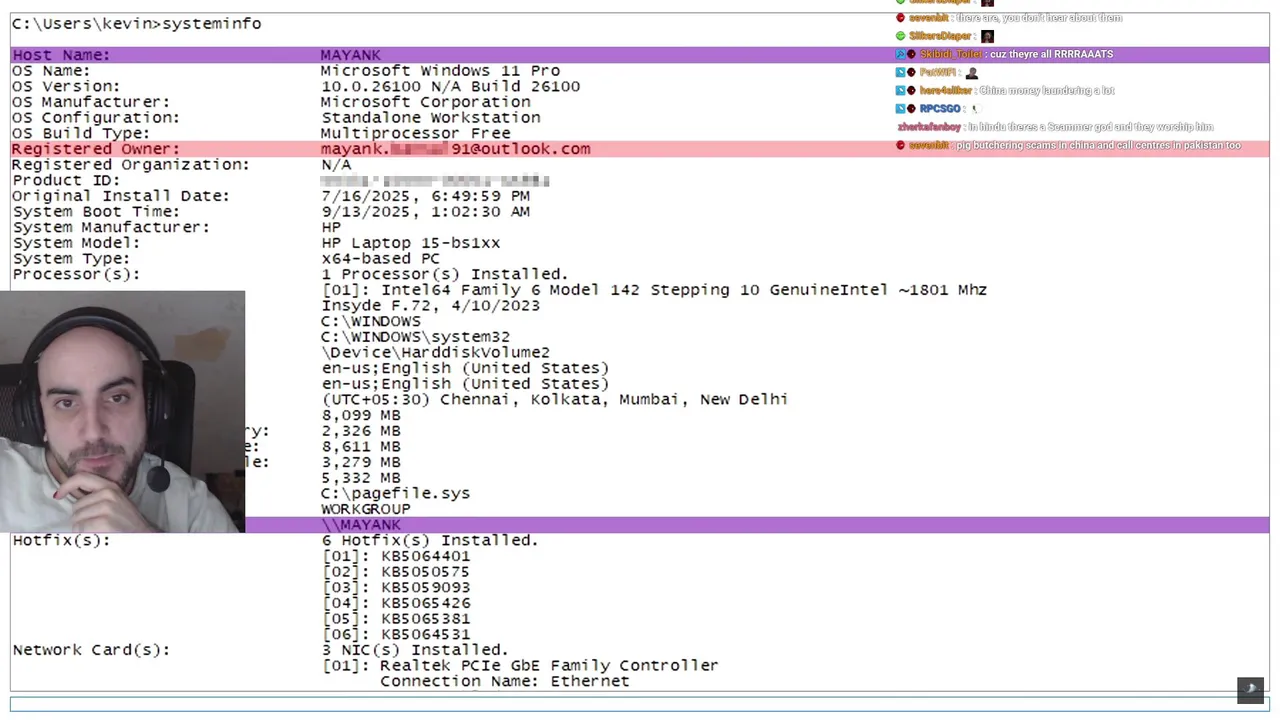Click the blue badge beside here4sliker
Image resolution: width=1280 pixels, height=720 pixels.
pos(900,90)
